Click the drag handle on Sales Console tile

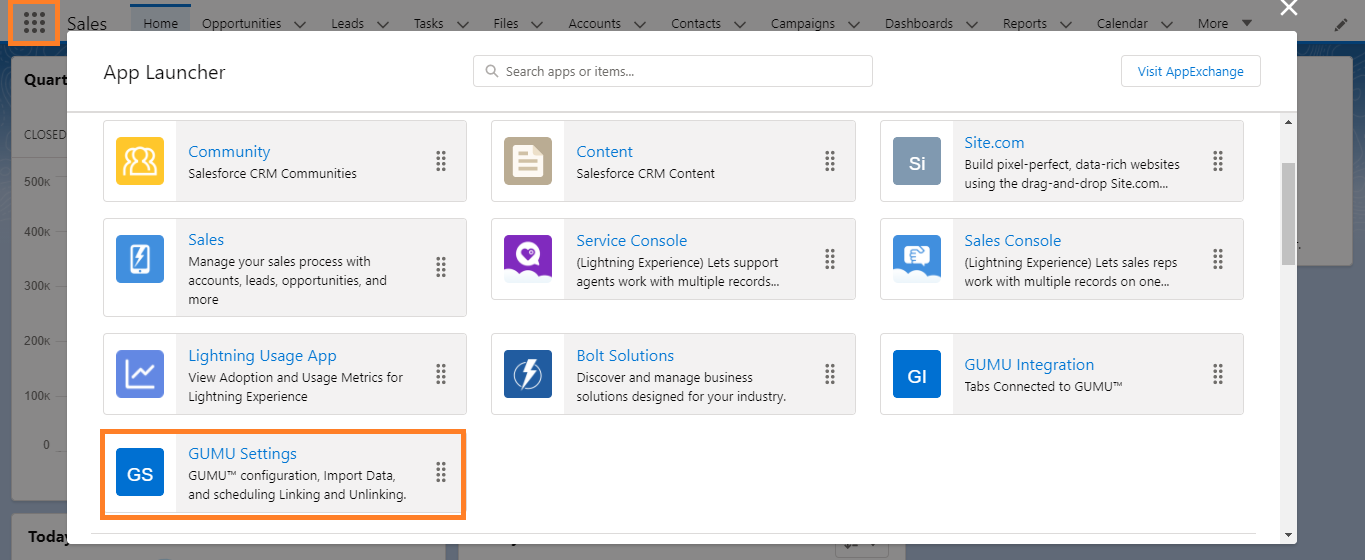[x=1218, y=259]
